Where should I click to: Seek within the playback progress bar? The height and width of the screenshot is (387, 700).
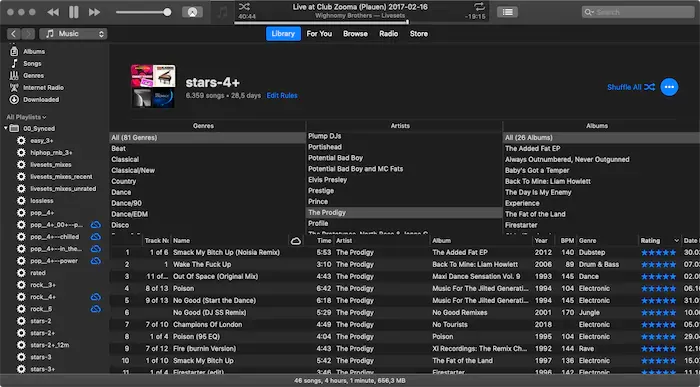pyautogui.click(x=361, y=22)
